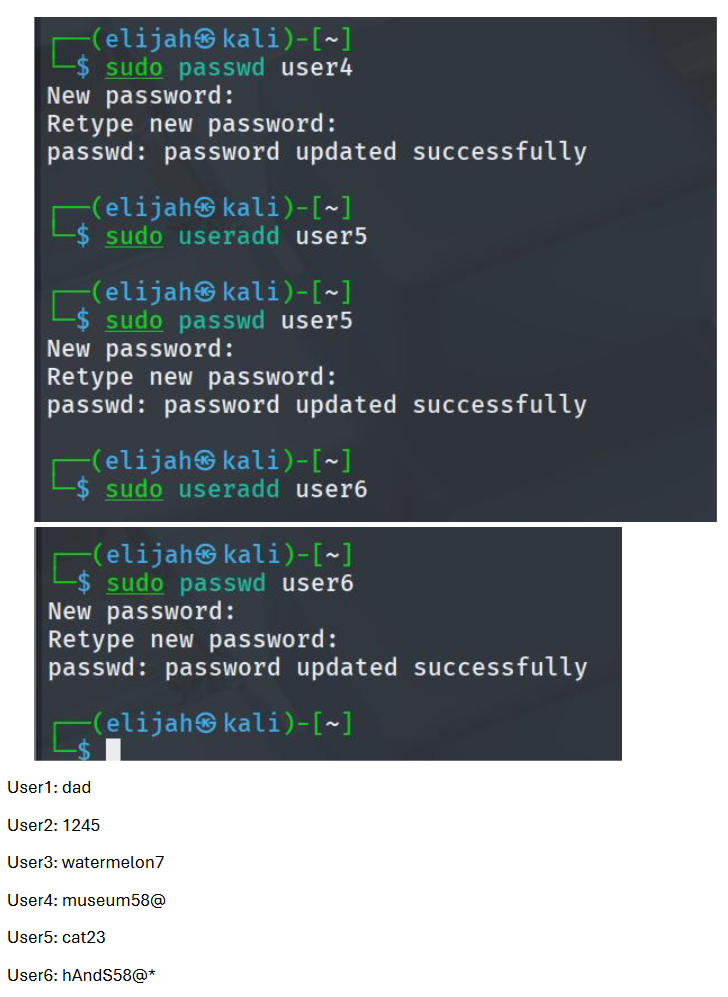This screenshot has height=997, width=728.
Task: Click the 'User1: dad' text line
Action: click(x=49, y=788)
